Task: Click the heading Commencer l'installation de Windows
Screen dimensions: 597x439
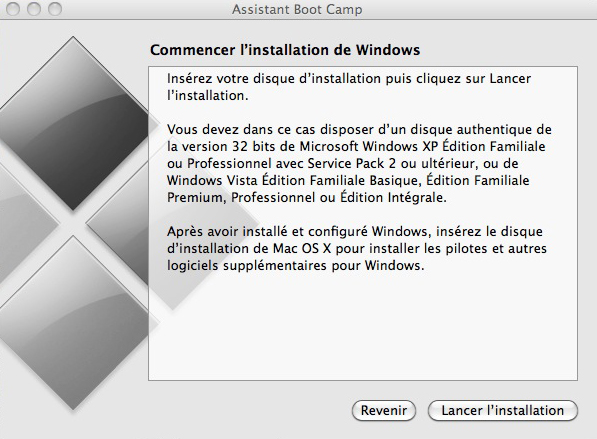Action: click(x=285, y=50)
